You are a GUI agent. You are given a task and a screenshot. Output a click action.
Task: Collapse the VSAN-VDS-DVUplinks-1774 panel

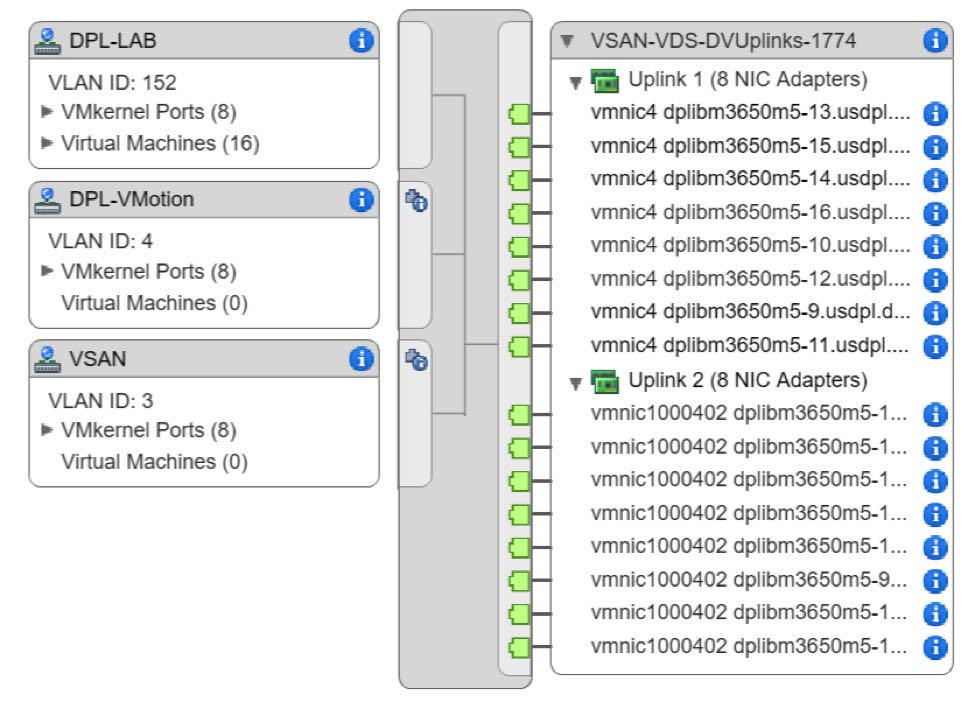click(x=566, y=41)
